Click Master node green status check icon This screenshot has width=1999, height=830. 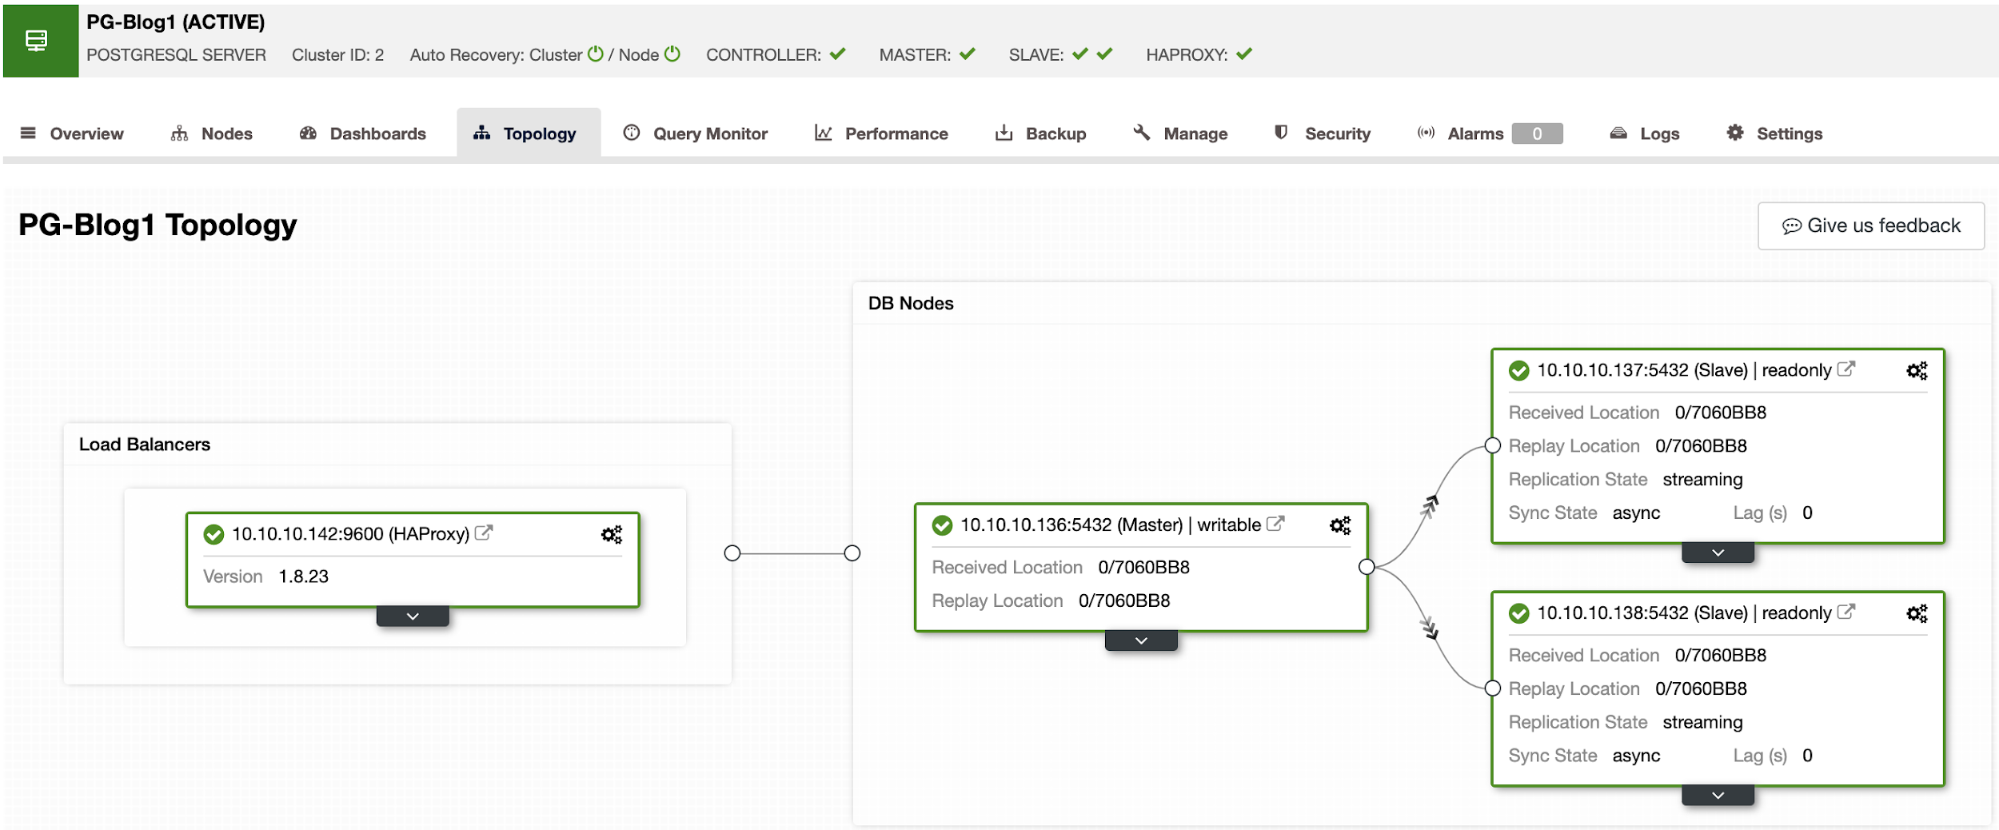pyautogui.click(x=942, y=526)
